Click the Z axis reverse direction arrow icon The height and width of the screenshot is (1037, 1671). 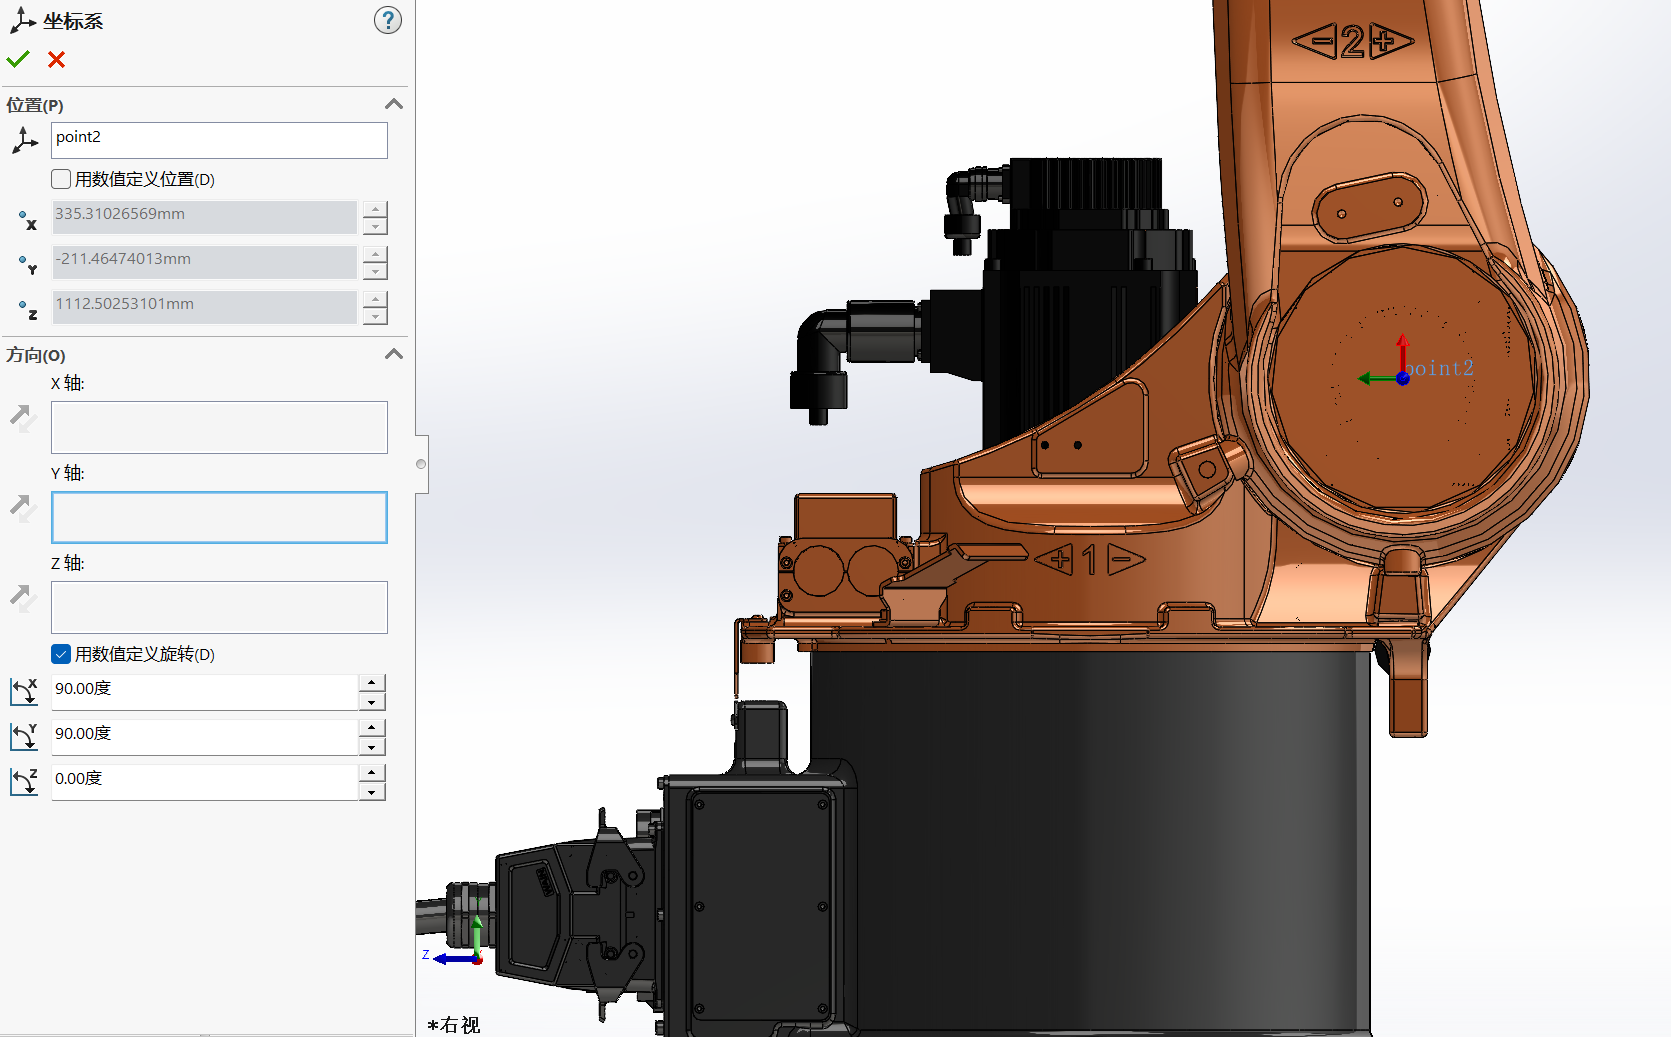(x=23, y=598)
